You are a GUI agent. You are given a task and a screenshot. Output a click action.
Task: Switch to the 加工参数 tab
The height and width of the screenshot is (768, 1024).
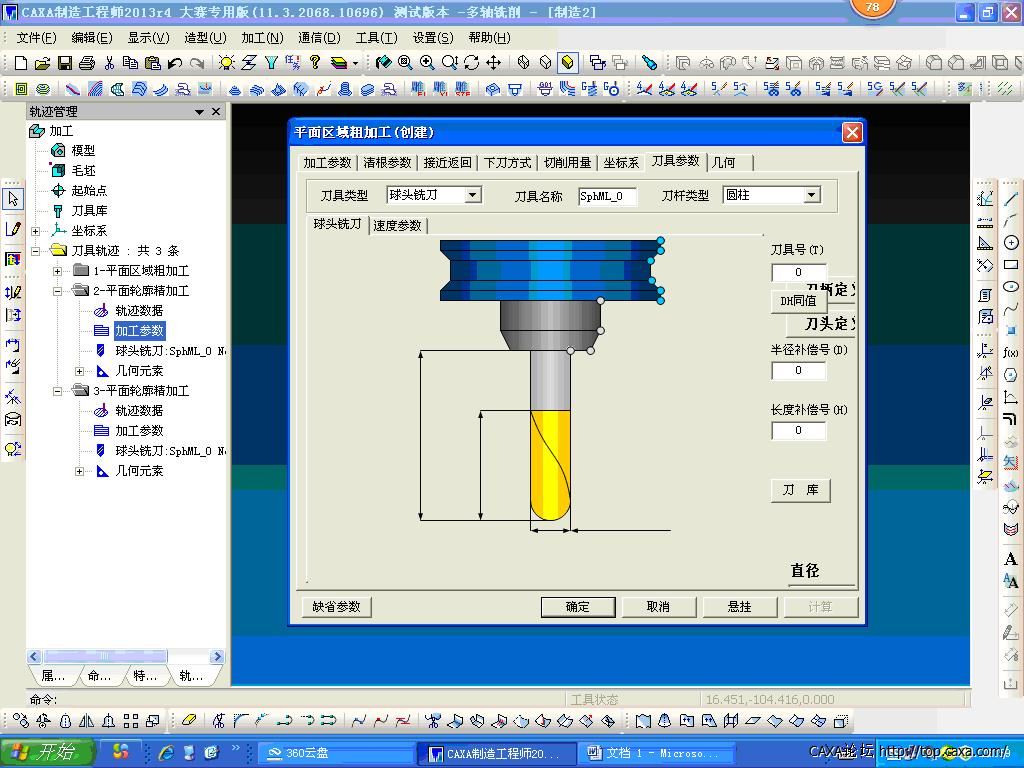(327, 163)
